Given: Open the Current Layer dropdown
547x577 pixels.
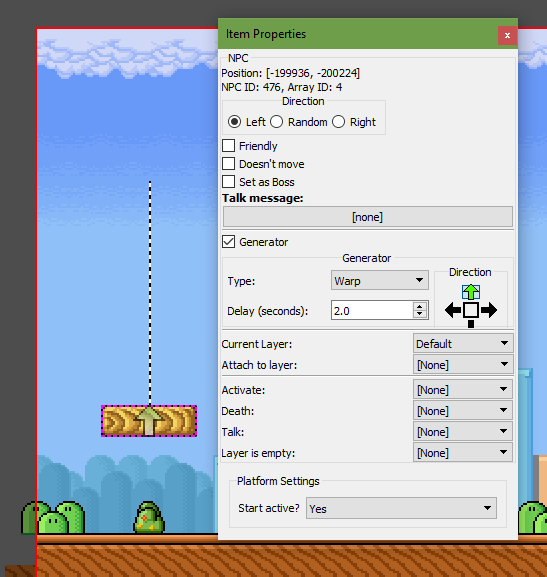Looking at the screenshot, I should pyautogui.click(x=463, y=344).
